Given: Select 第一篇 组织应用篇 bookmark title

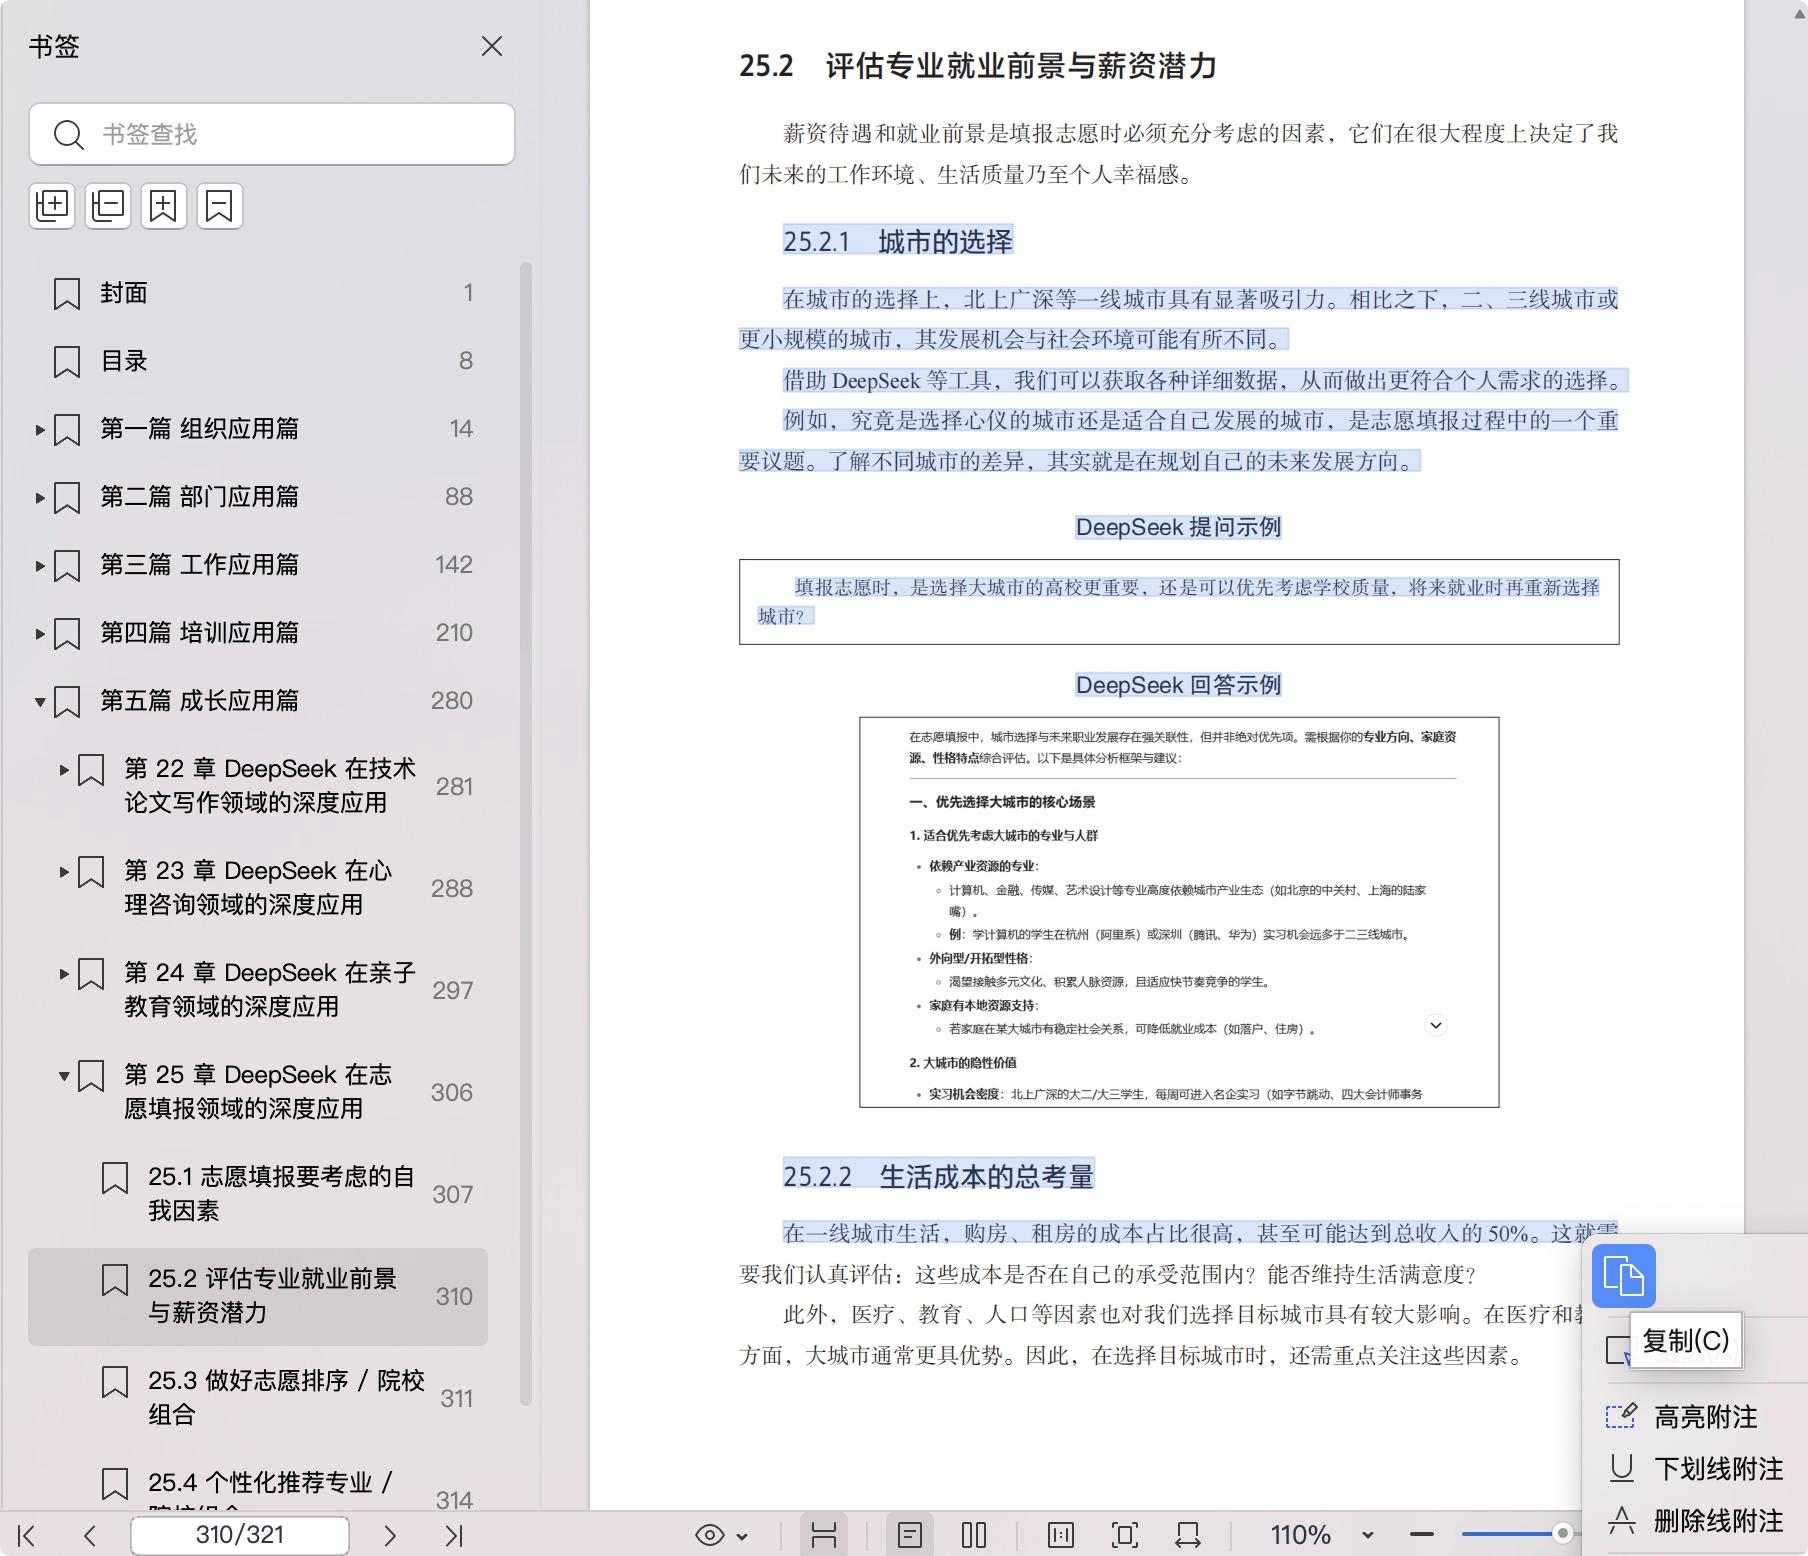Looking at the screenshot, I should 199,429.
